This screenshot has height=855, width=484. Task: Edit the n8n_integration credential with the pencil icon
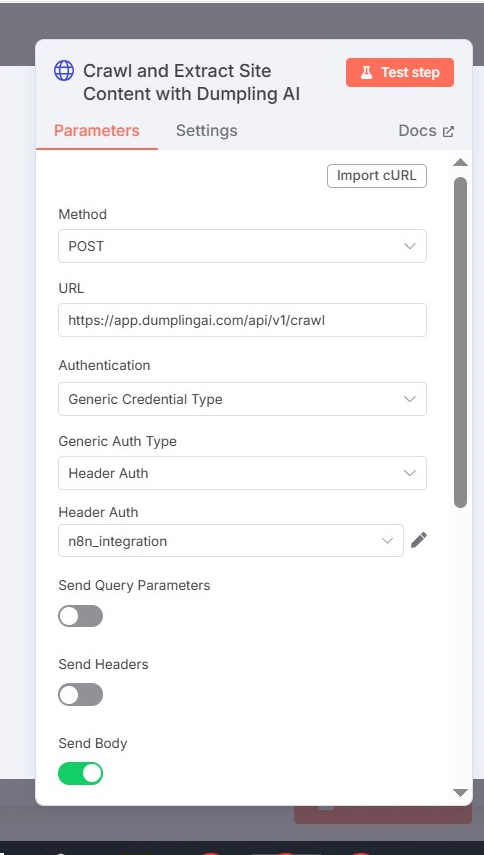click(419, 540)
